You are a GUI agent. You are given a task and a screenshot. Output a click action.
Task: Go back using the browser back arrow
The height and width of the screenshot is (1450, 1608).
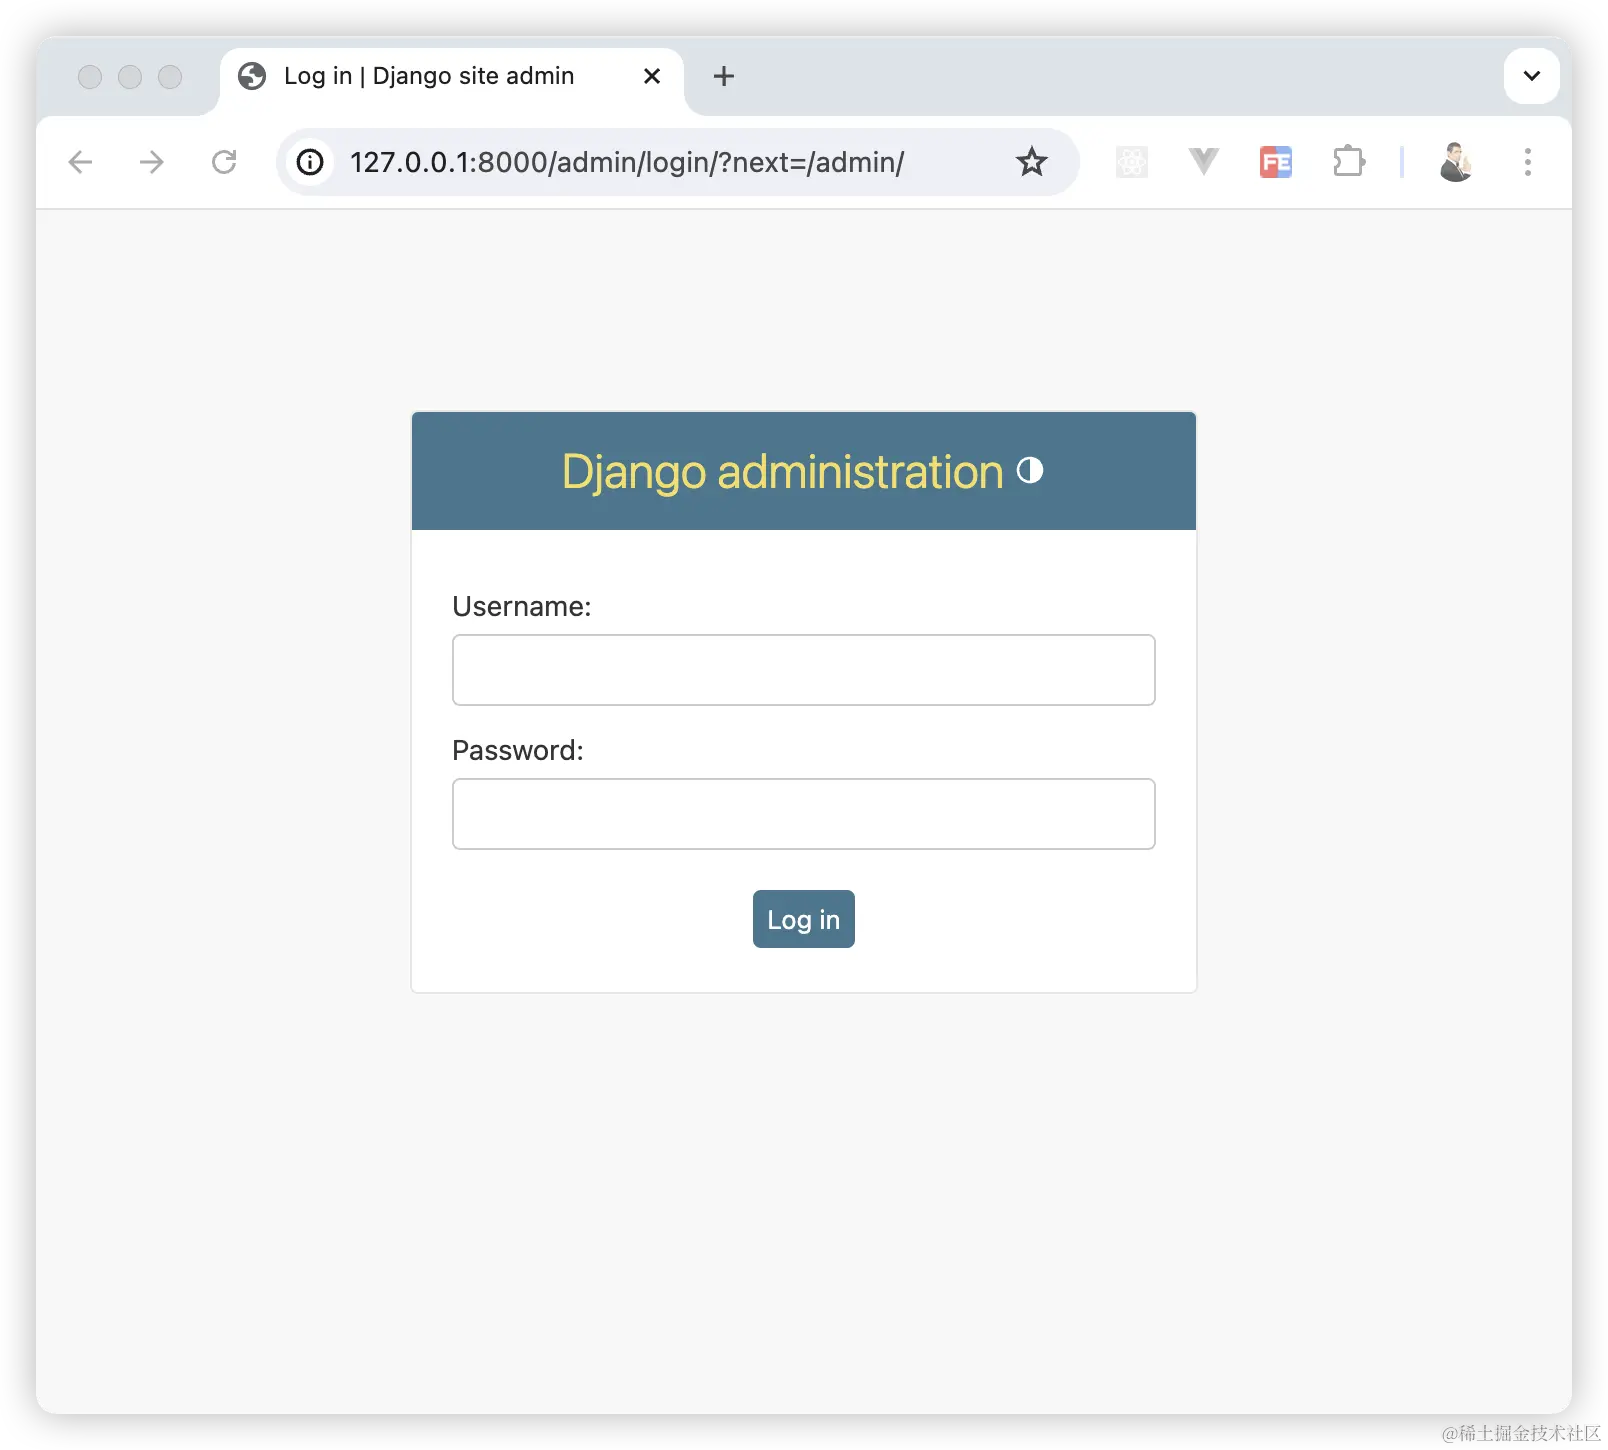pyautogui.click(x=80, y=162)
